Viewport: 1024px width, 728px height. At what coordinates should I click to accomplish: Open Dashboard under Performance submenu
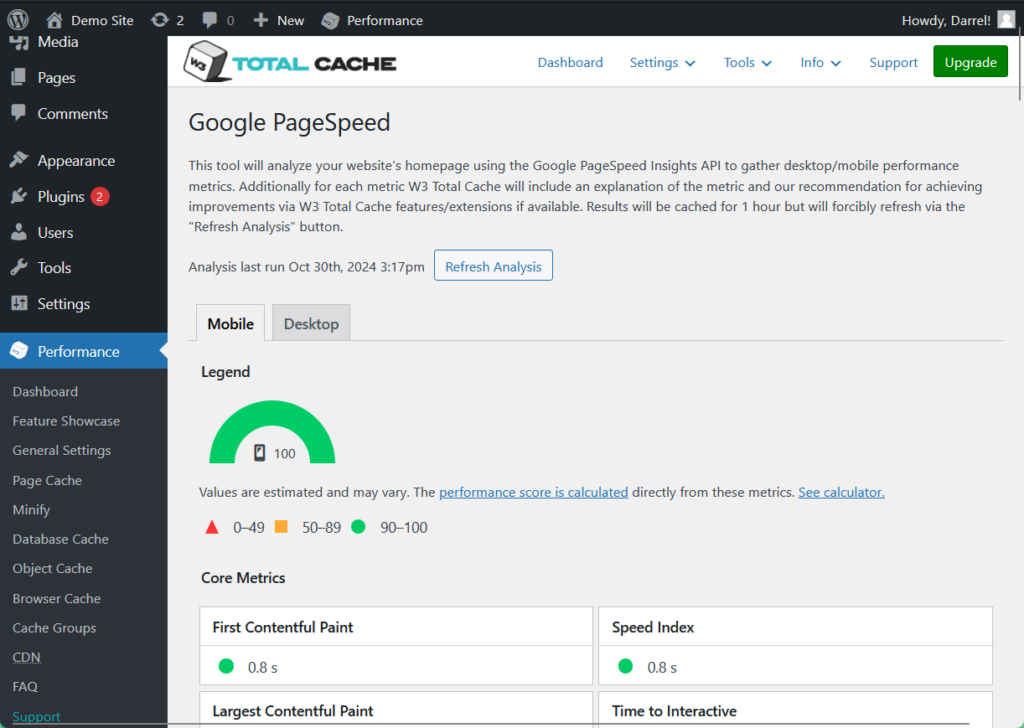(x=45, y=392)
